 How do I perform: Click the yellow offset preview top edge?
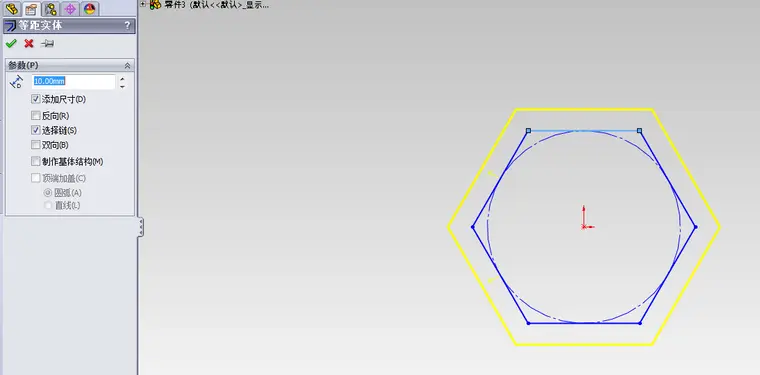click(584, 109)
